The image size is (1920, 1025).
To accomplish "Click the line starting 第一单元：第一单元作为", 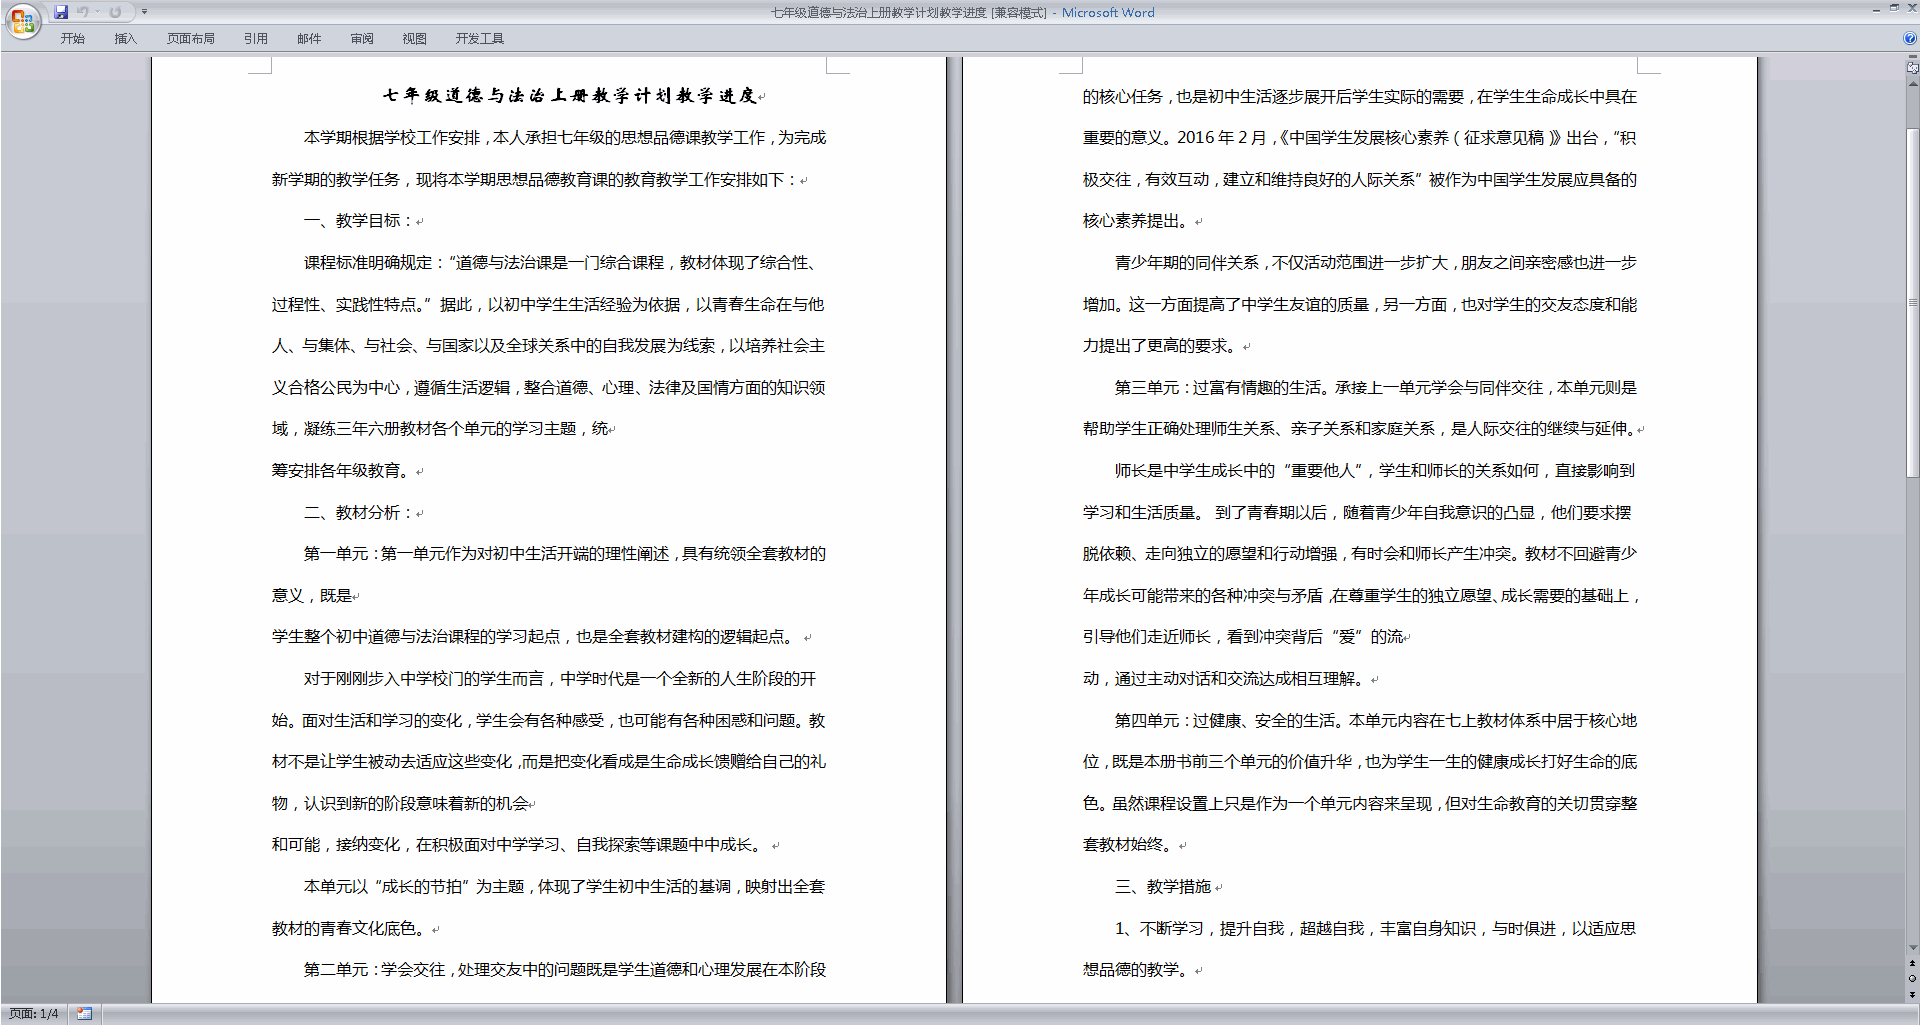I will pos(565,554).
